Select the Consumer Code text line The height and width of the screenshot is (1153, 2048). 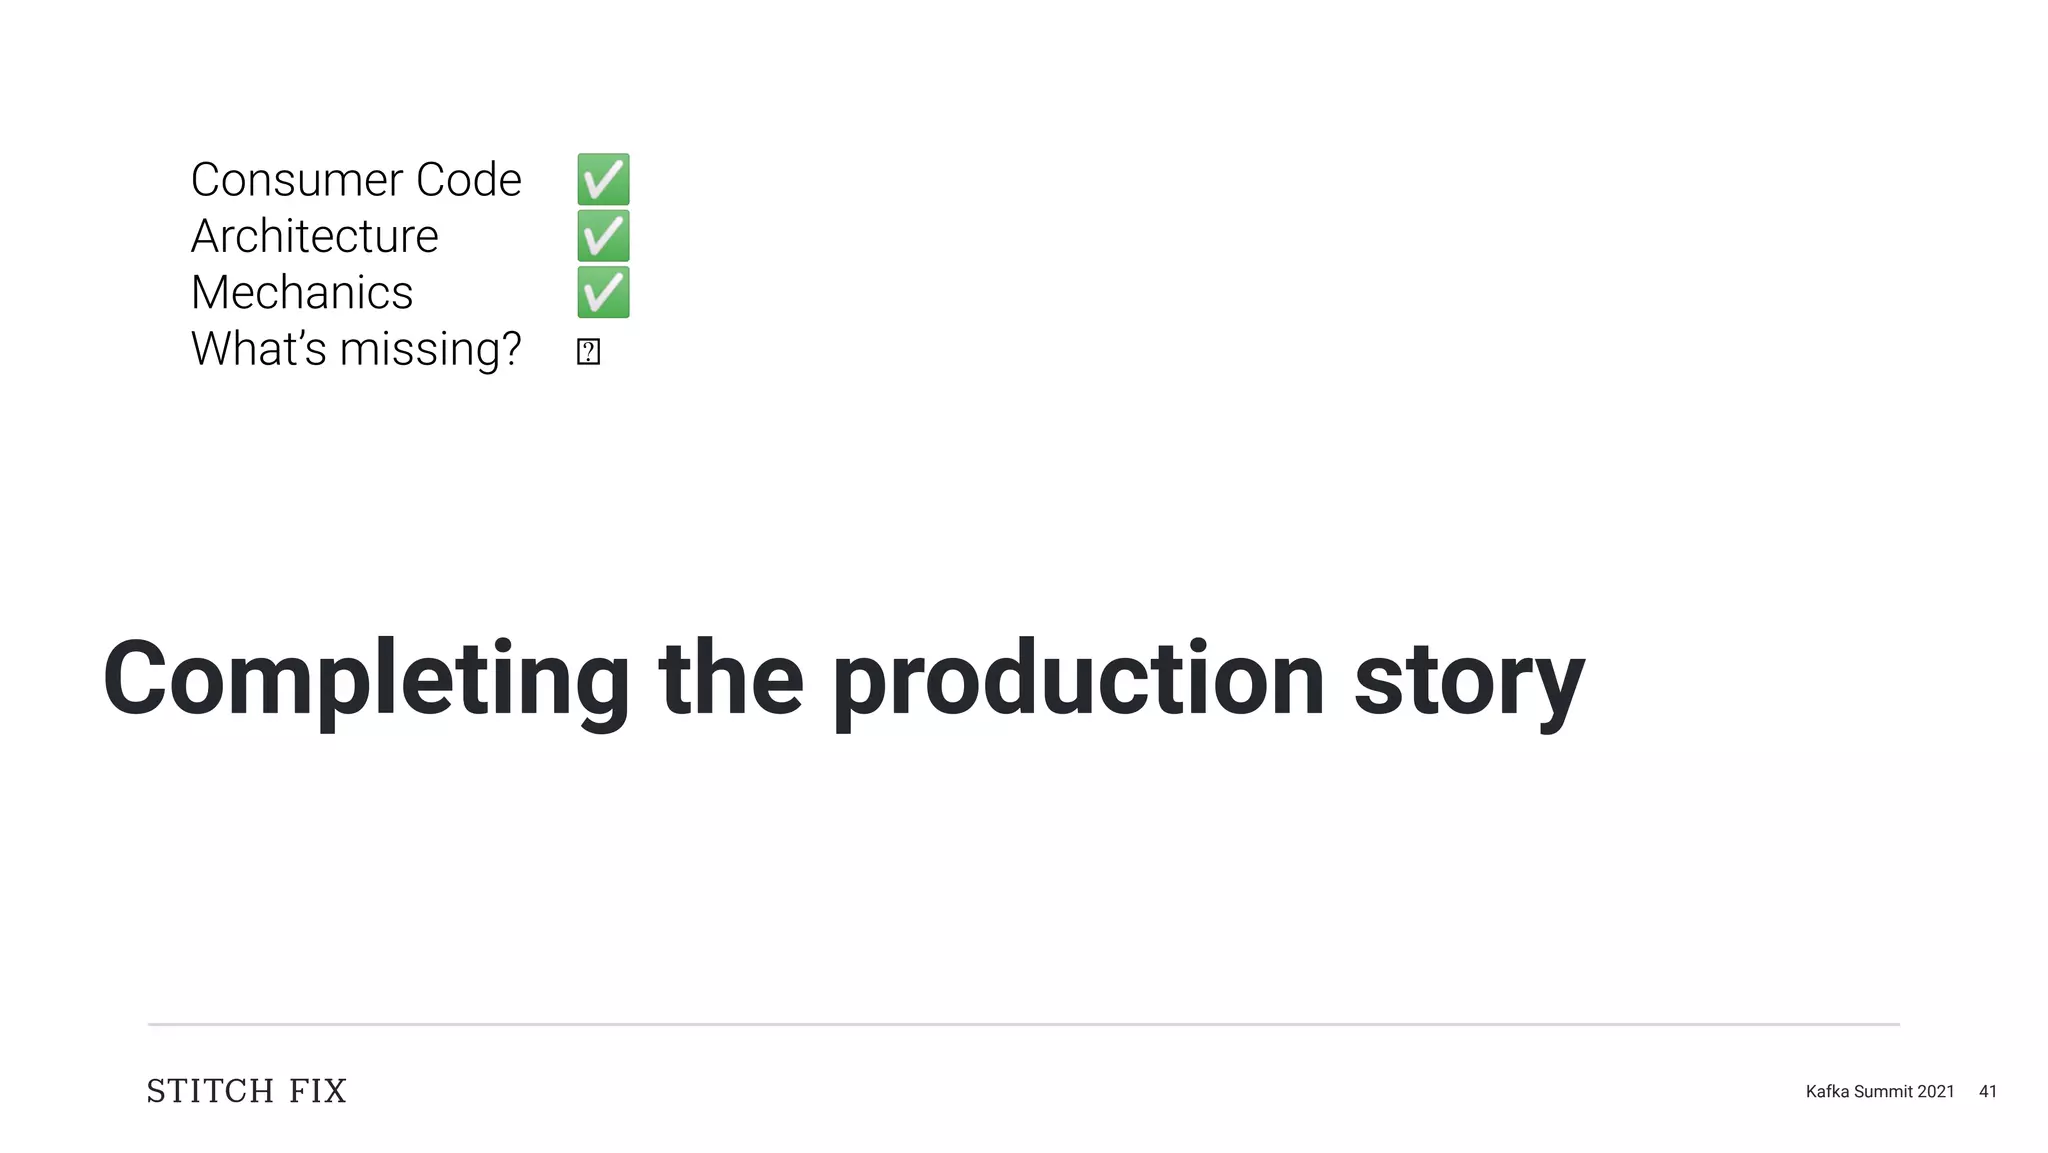(355, 180)
